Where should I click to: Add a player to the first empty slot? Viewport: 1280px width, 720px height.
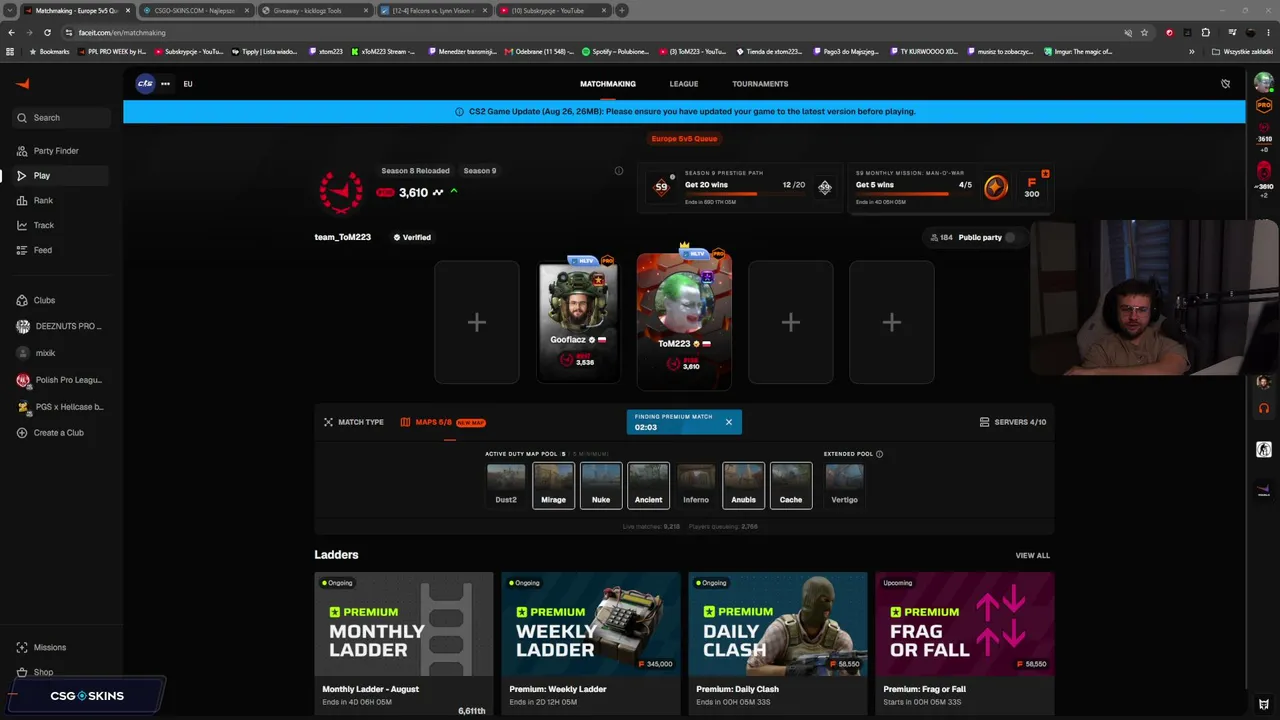pos(477,322)
